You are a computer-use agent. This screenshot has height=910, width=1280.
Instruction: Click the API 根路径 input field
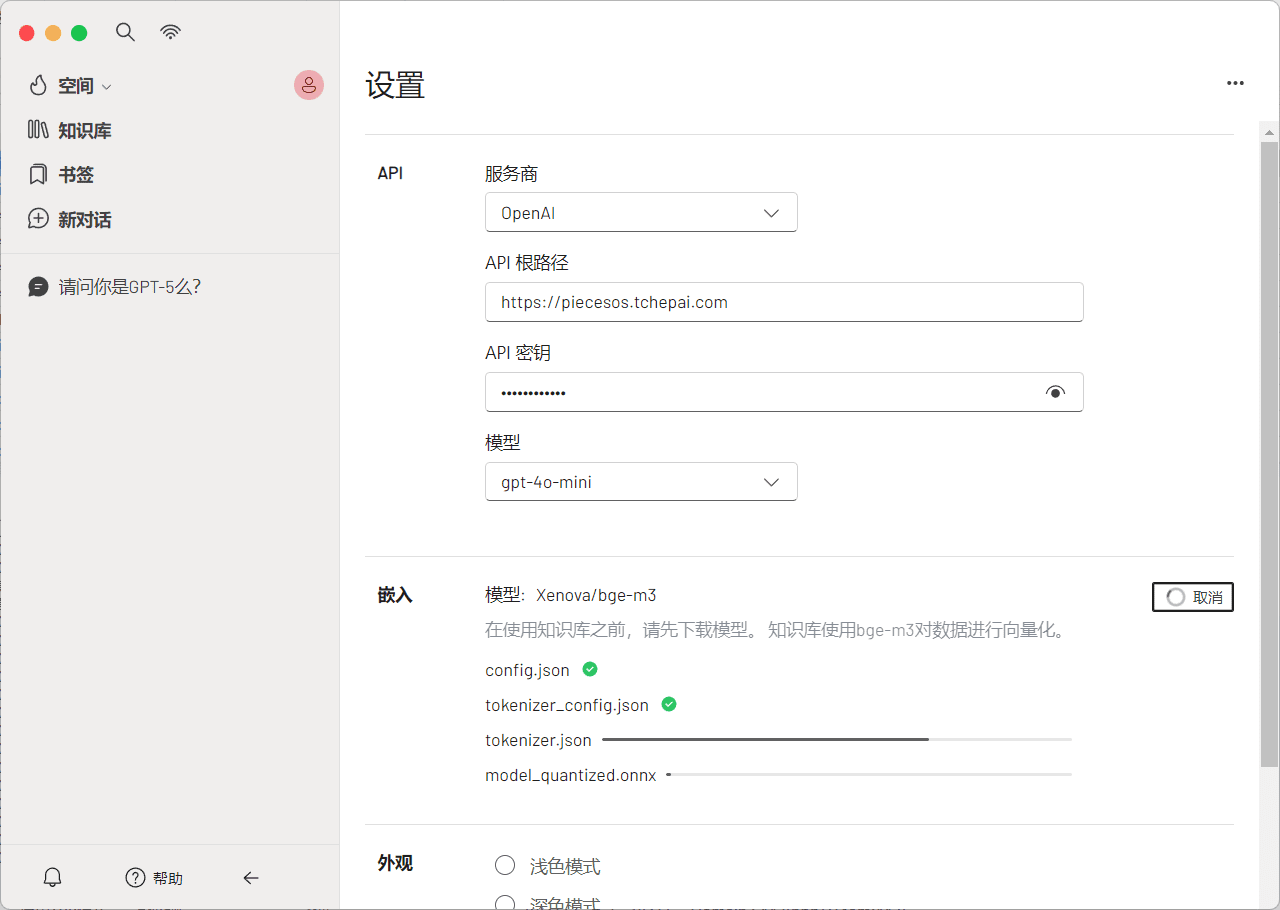tap(784, 302)
